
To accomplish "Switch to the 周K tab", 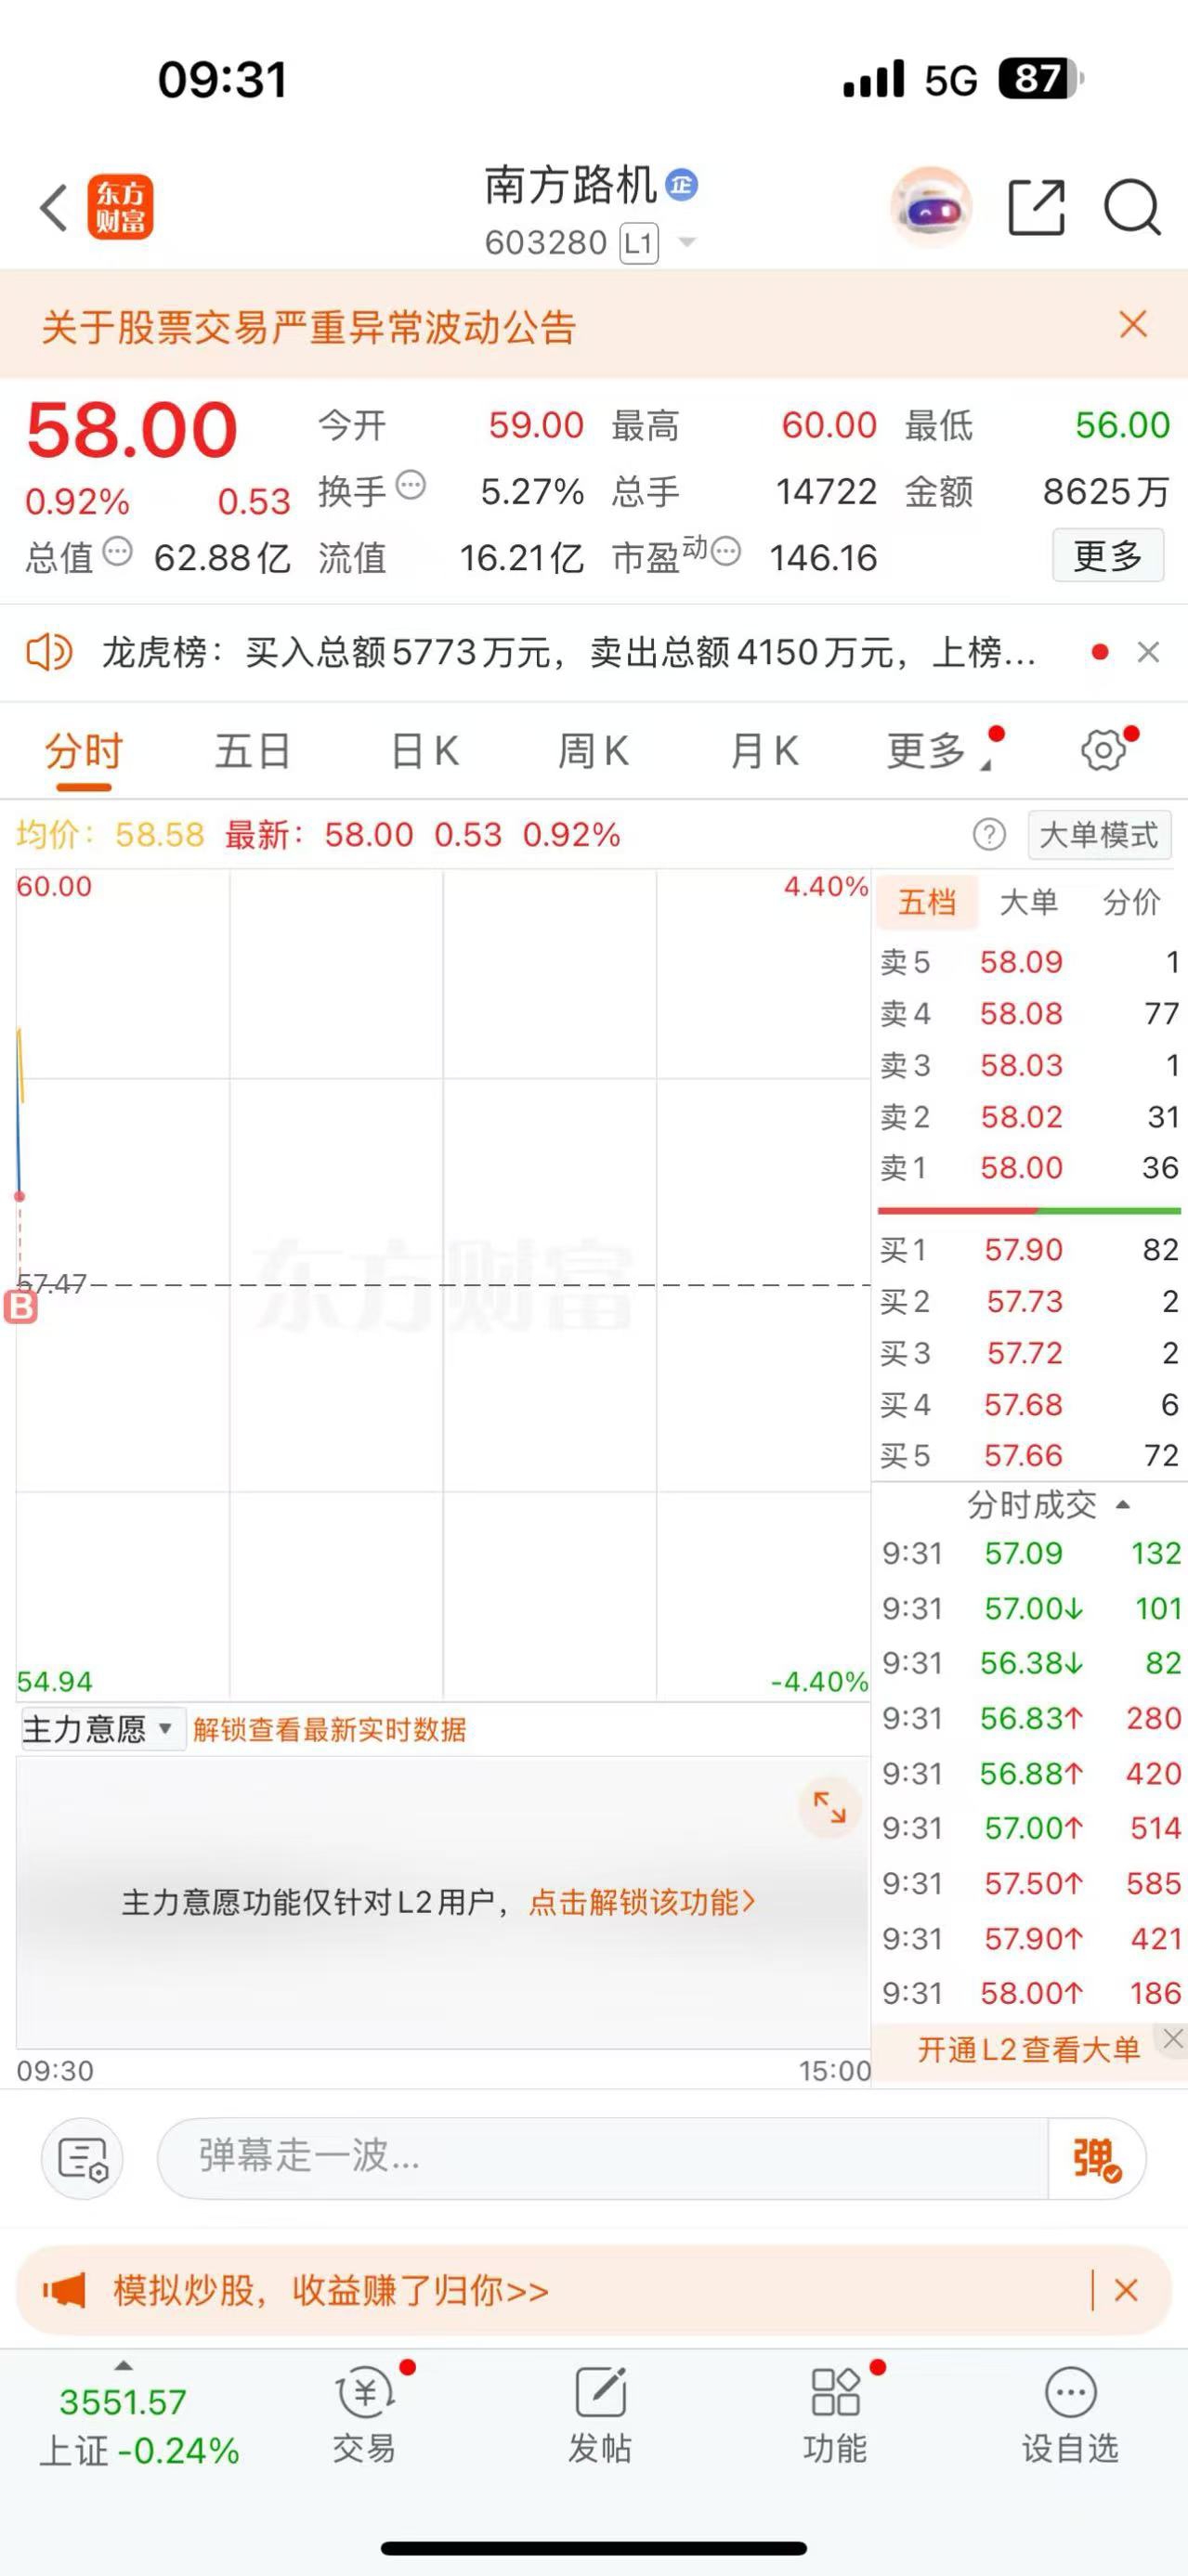I will 593,751.
